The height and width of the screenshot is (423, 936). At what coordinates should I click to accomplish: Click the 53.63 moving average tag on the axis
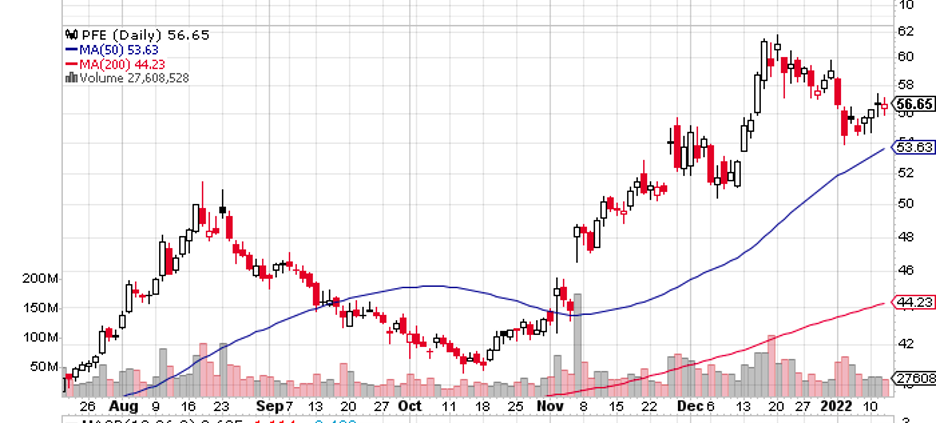[x=913, y=147]
